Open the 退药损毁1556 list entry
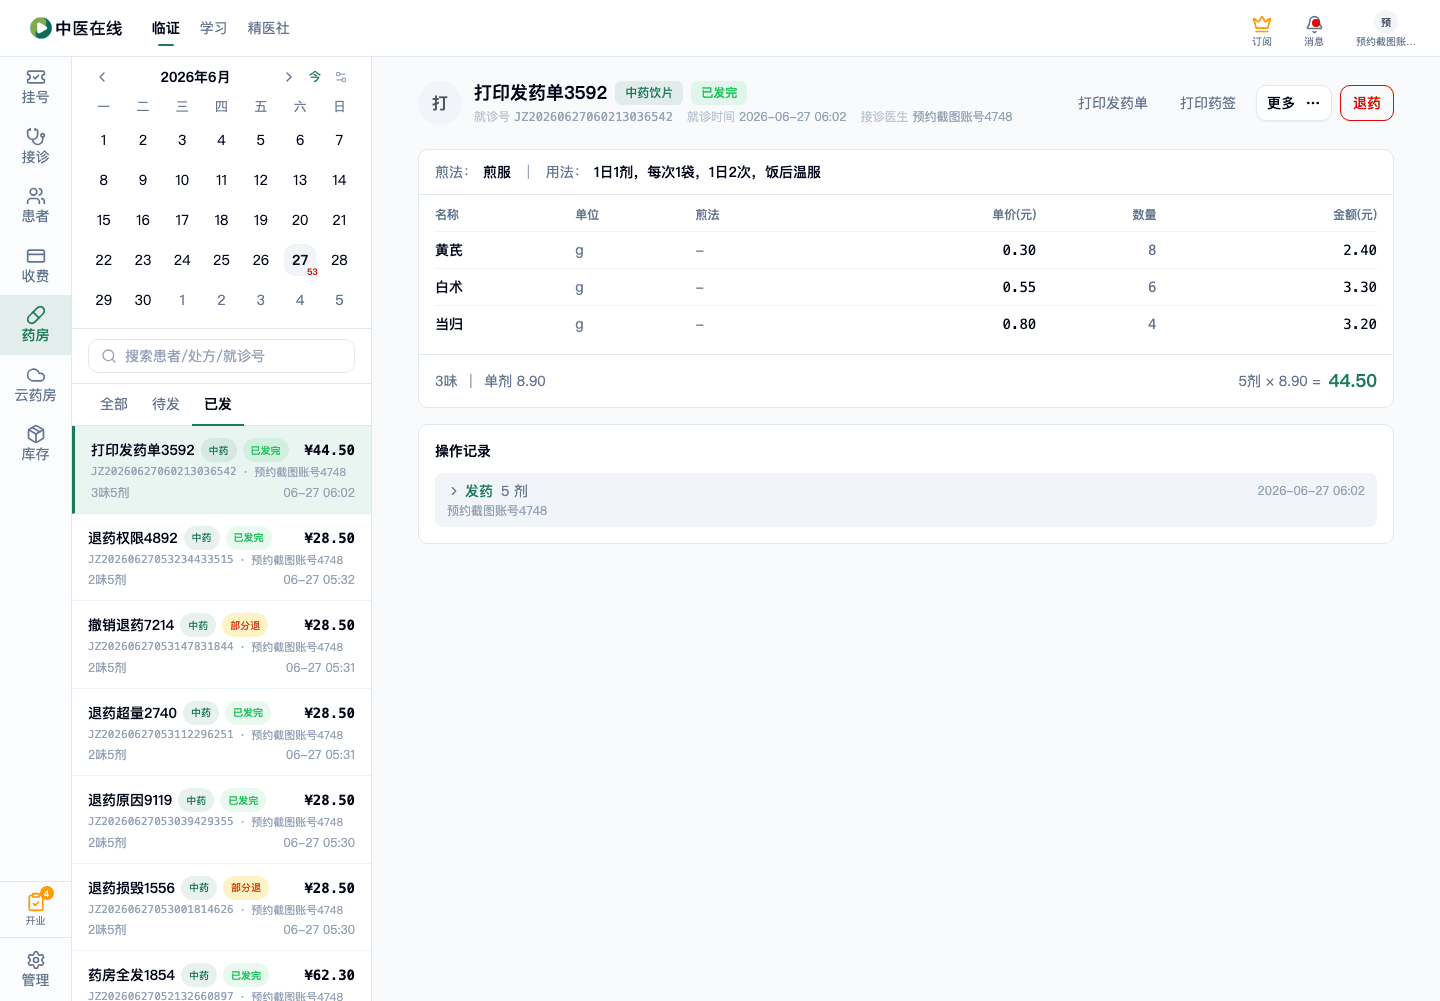The height and width of the screenshot is (1001, 1440). pyautogui.click(x=222, y=907)
